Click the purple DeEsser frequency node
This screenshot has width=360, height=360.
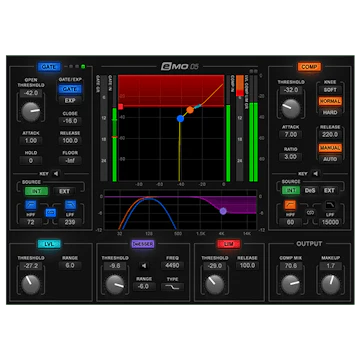pyautogui.click(x=223, y=211)
